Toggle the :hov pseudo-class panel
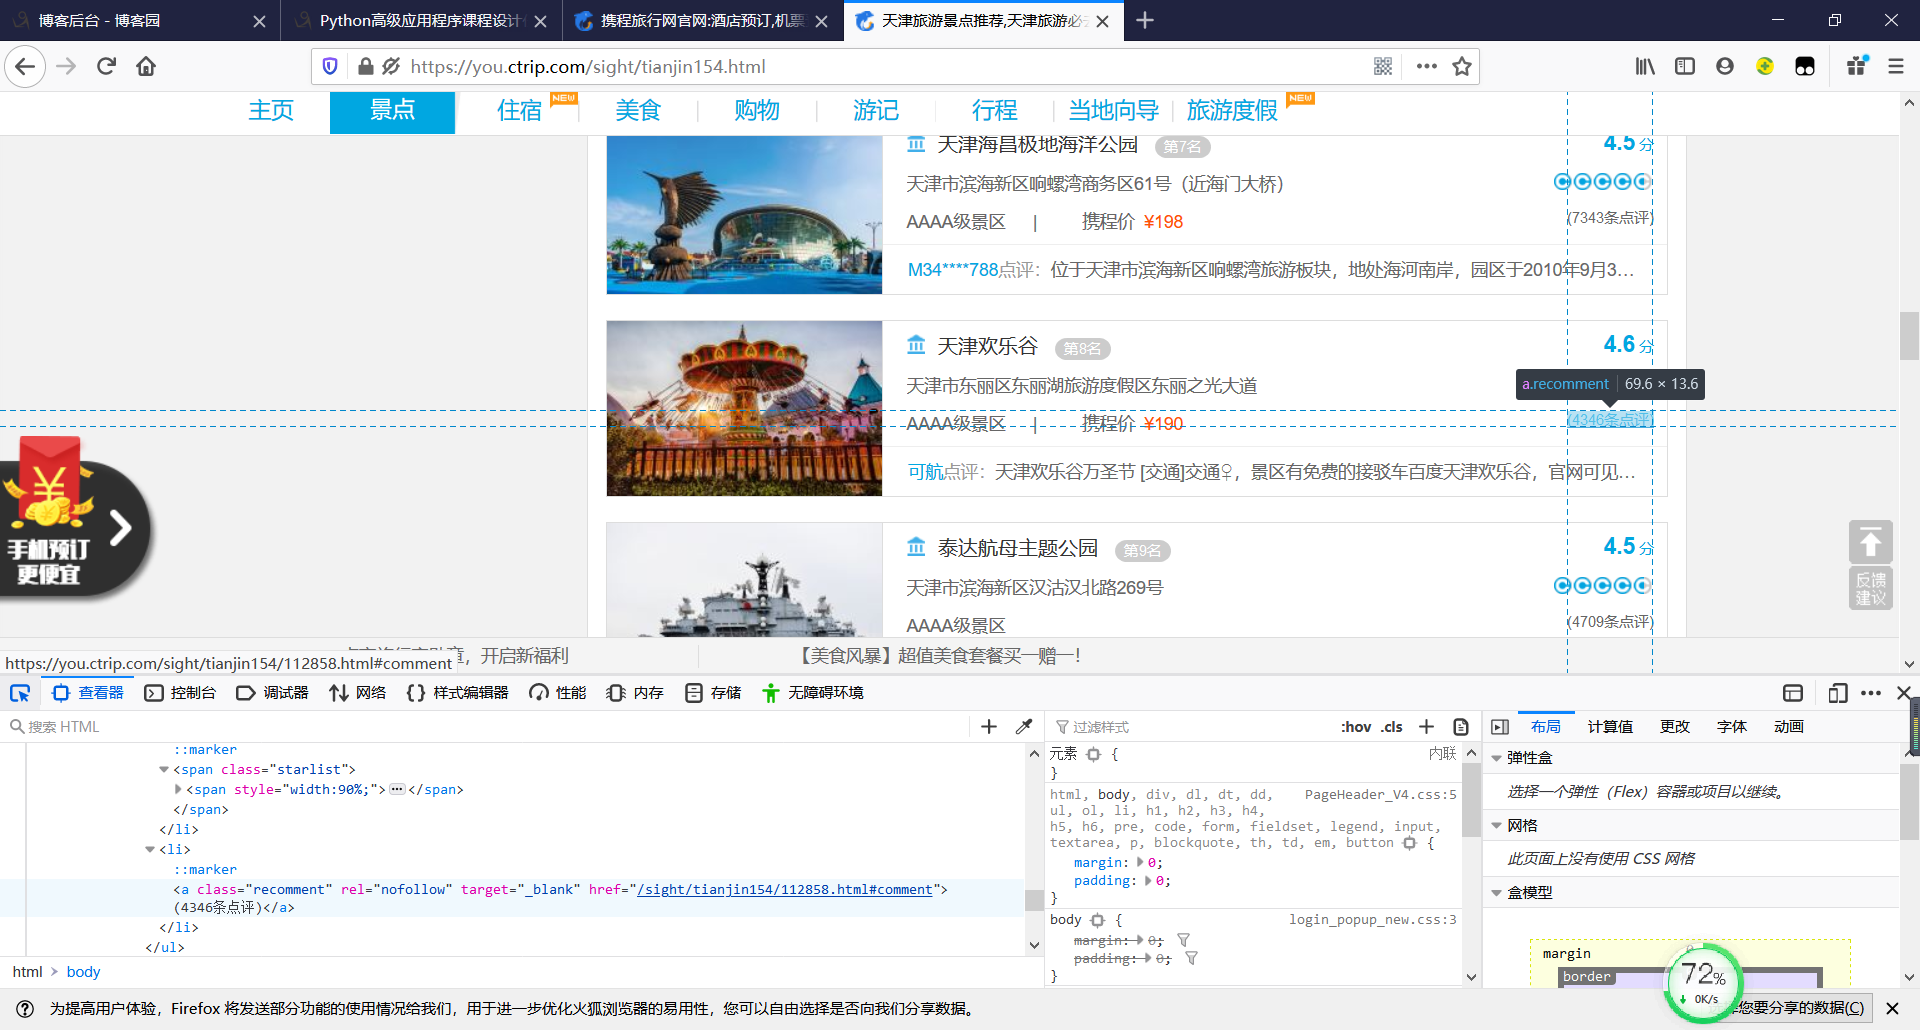This screenshot has width=1920, height=1030. (1356, 727)
